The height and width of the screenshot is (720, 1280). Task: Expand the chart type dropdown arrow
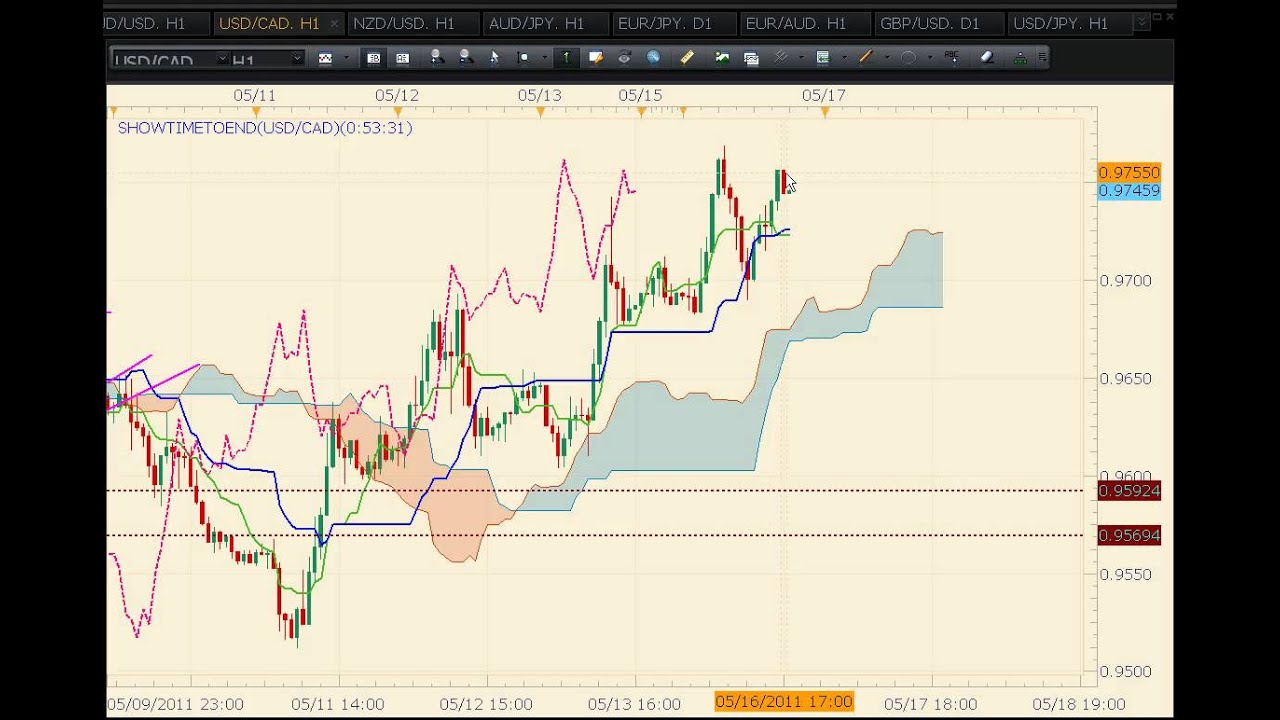[346, 58]
